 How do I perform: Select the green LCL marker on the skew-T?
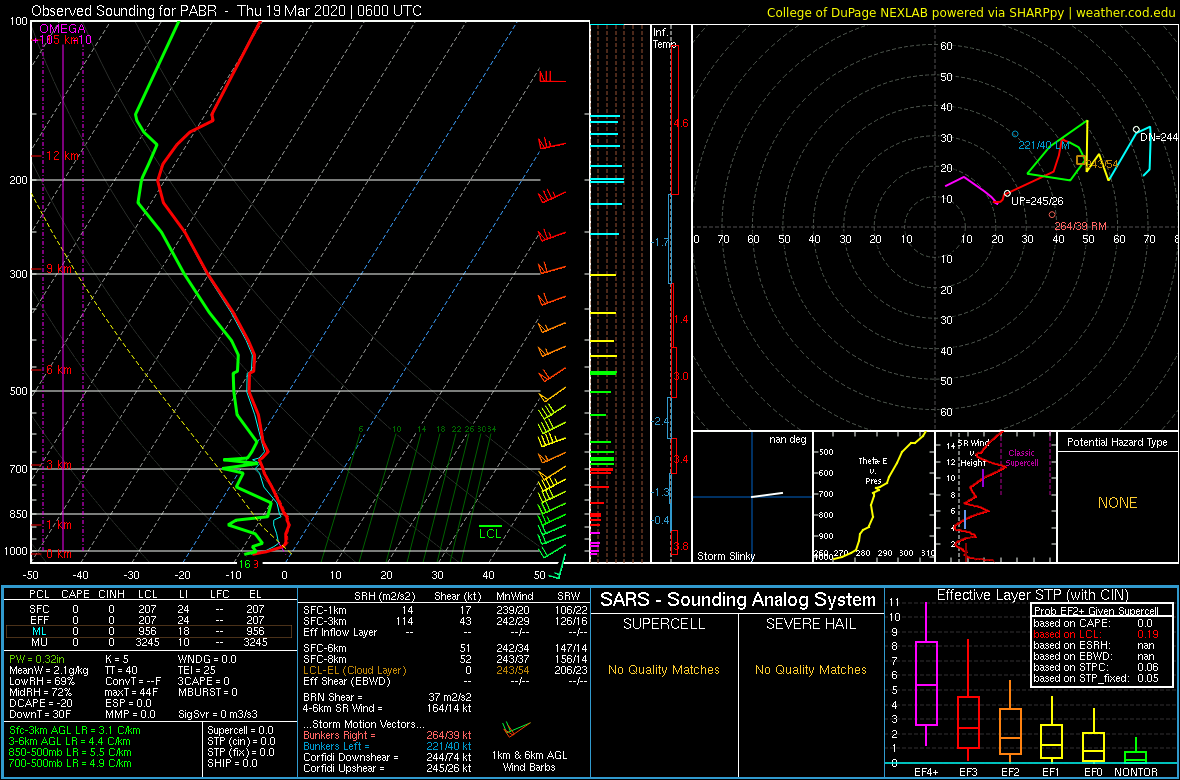coord(490,532)
